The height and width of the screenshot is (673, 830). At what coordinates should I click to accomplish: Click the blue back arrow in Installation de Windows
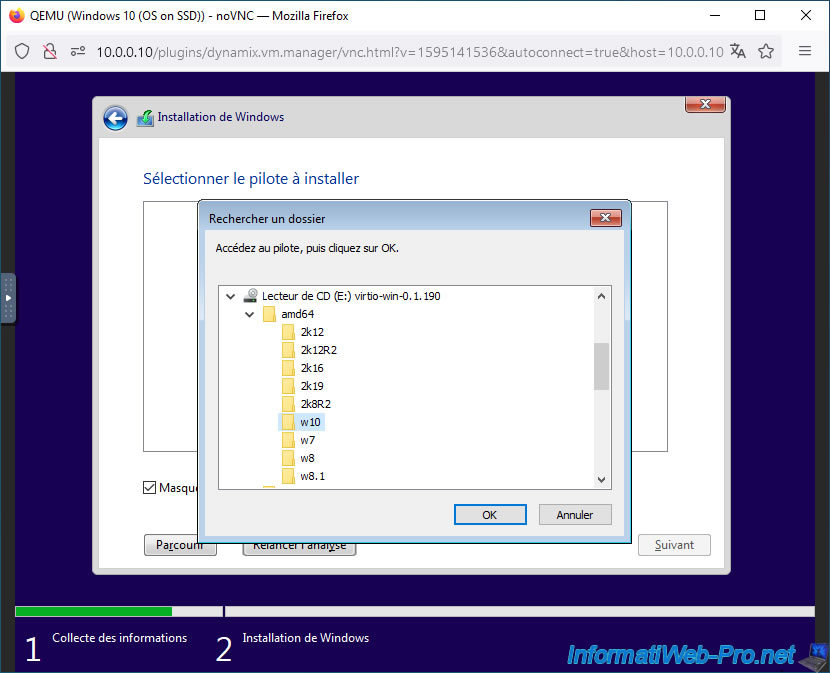tap(115, 118)
